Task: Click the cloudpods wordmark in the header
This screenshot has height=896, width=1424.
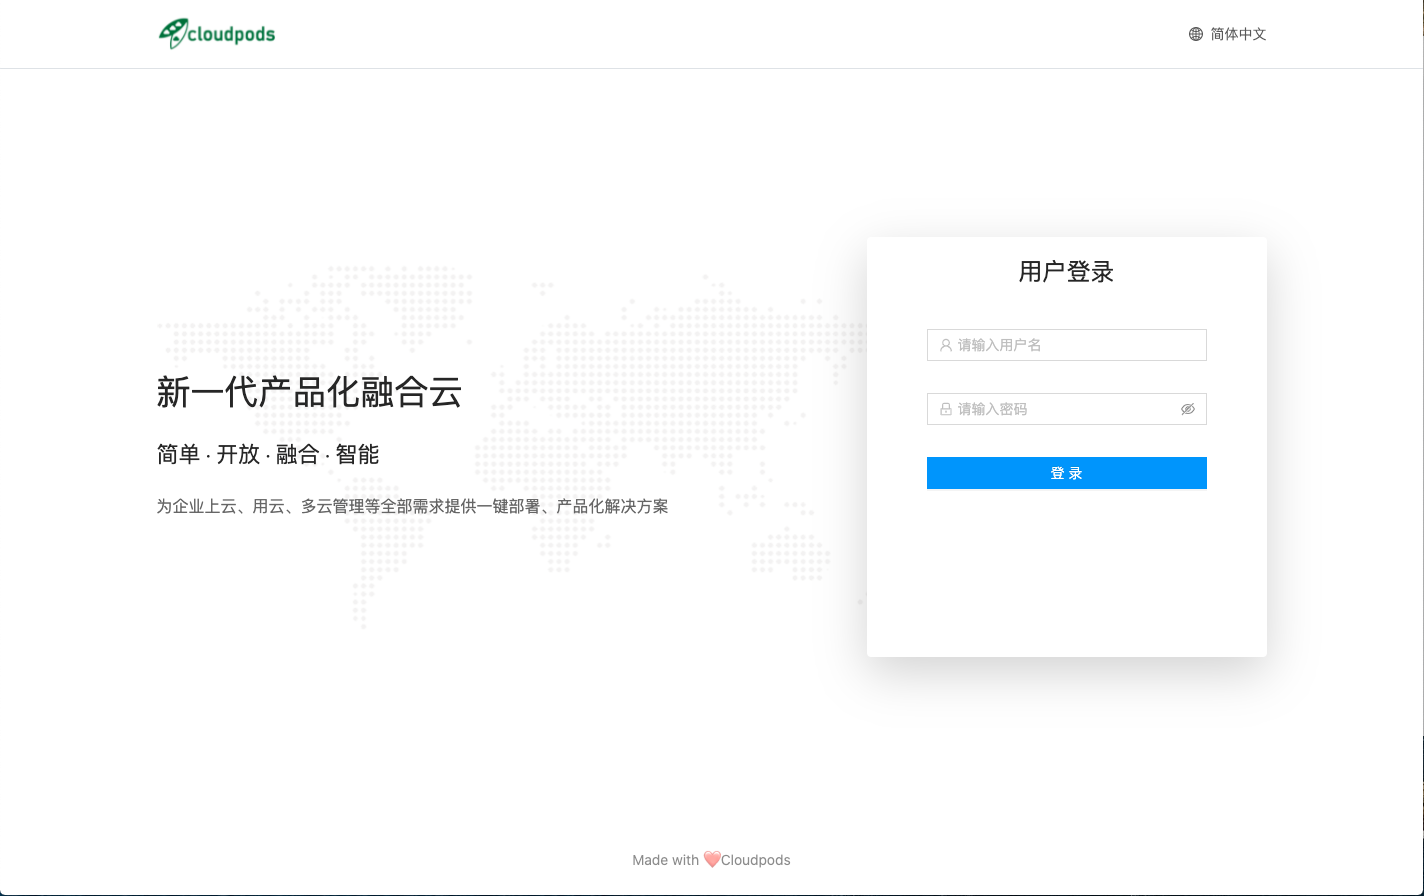Action: point(231,35)
